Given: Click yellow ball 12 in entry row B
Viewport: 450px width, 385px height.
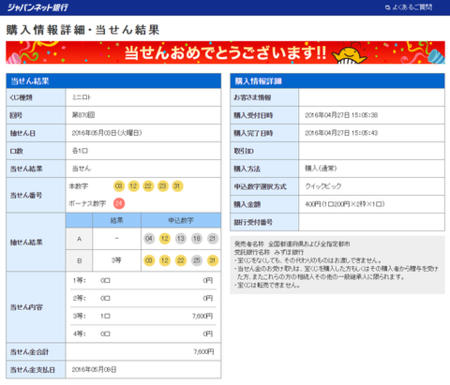Looking at the screenshot, I should (165, 260).
